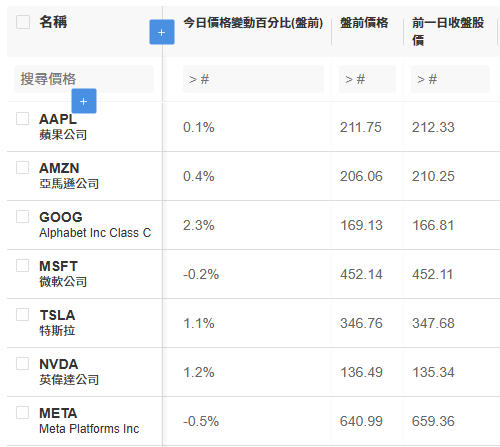Open the META Meta Platforms Inc entry
The width and height of the screenshot is (500, 447).
point(89,421)
